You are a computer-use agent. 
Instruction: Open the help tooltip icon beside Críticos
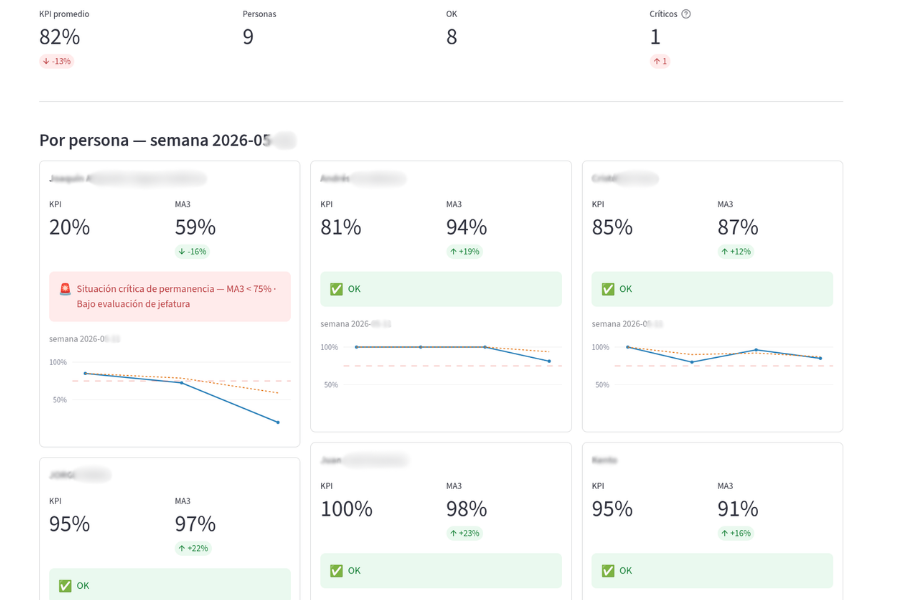pyautogui.click(x=686, y=14)
